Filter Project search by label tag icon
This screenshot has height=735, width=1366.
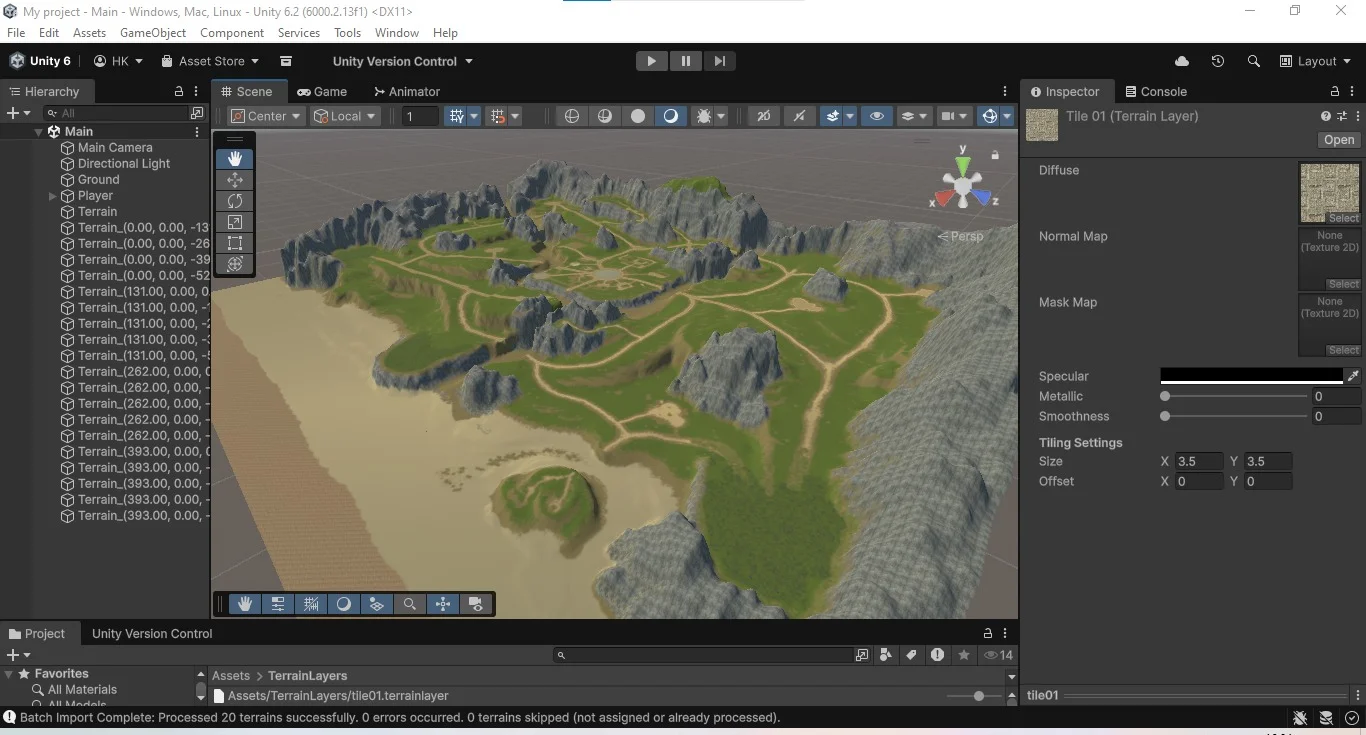pyautogui.click(x=911, y=655)
